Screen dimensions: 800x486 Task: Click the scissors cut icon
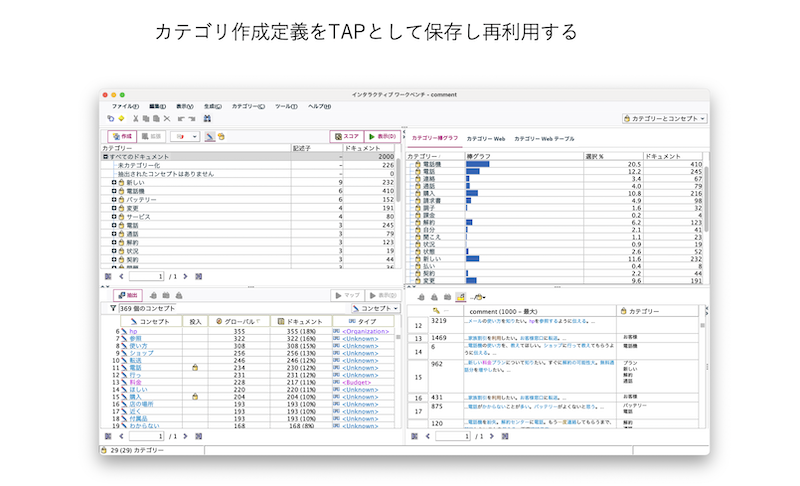point(136,118)
